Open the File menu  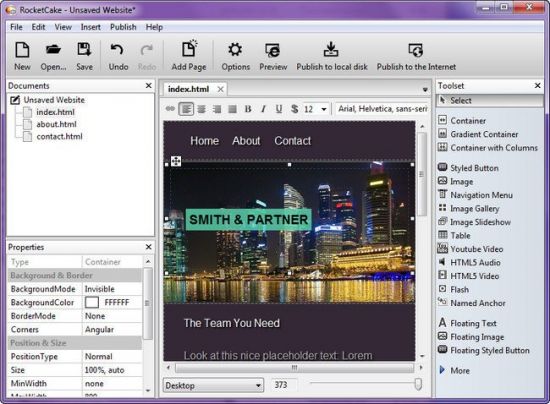point(16,27)
